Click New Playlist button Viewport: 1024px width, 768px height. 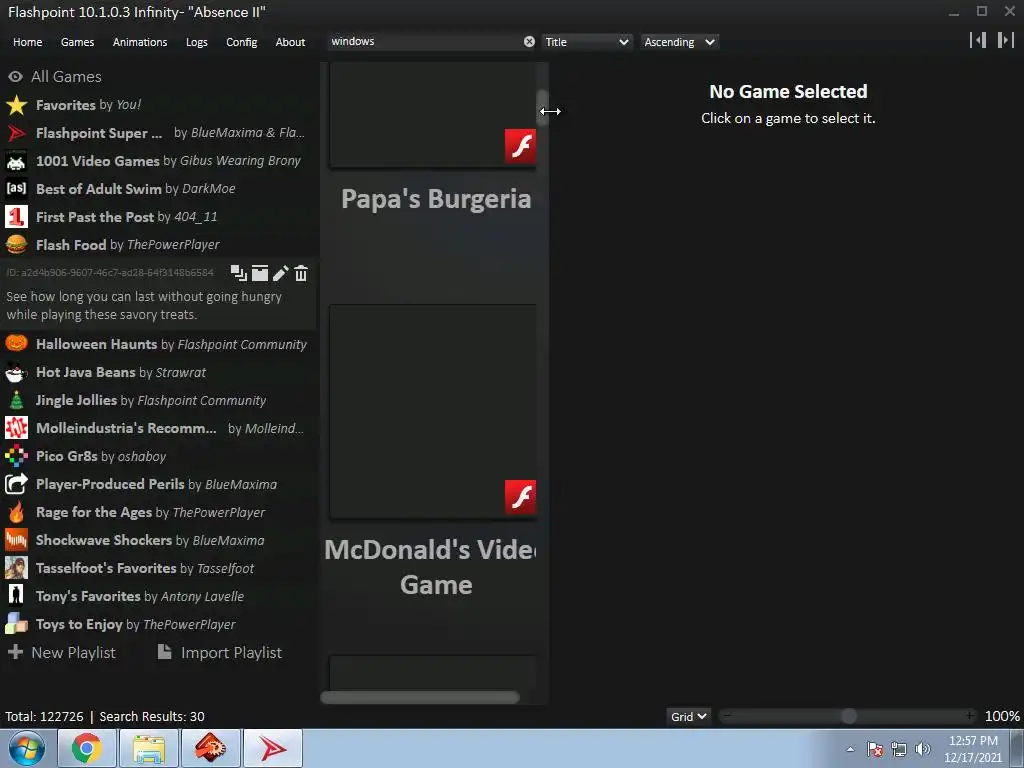[x=61, y=652]
